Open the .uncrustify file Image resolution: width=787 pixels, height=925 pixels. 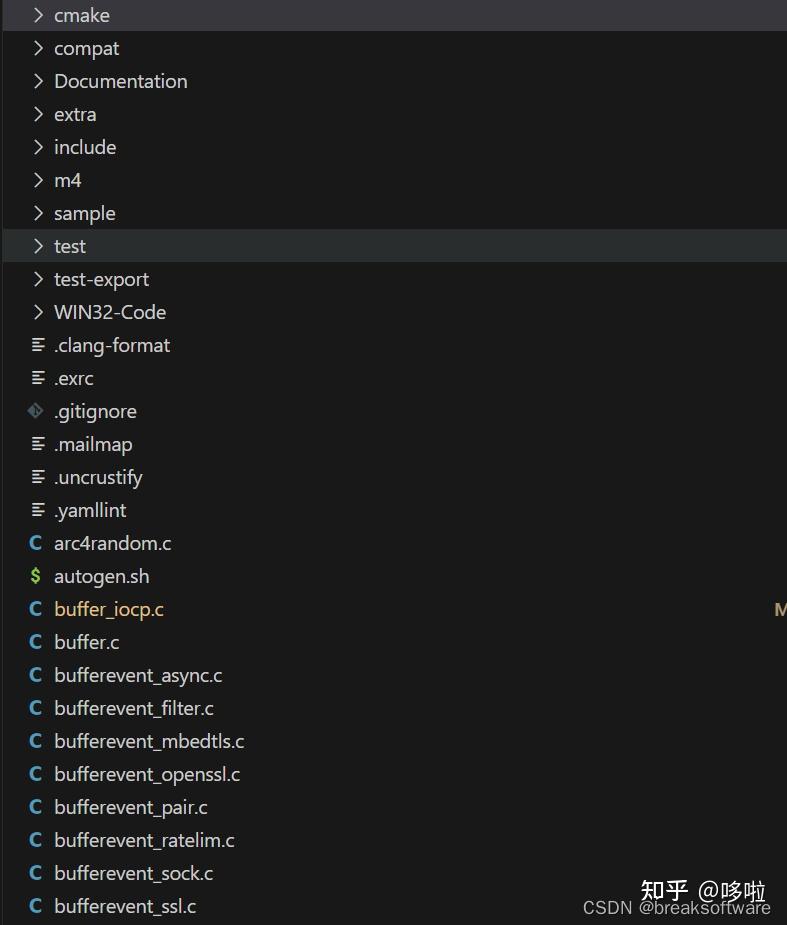tap(99, 478)
